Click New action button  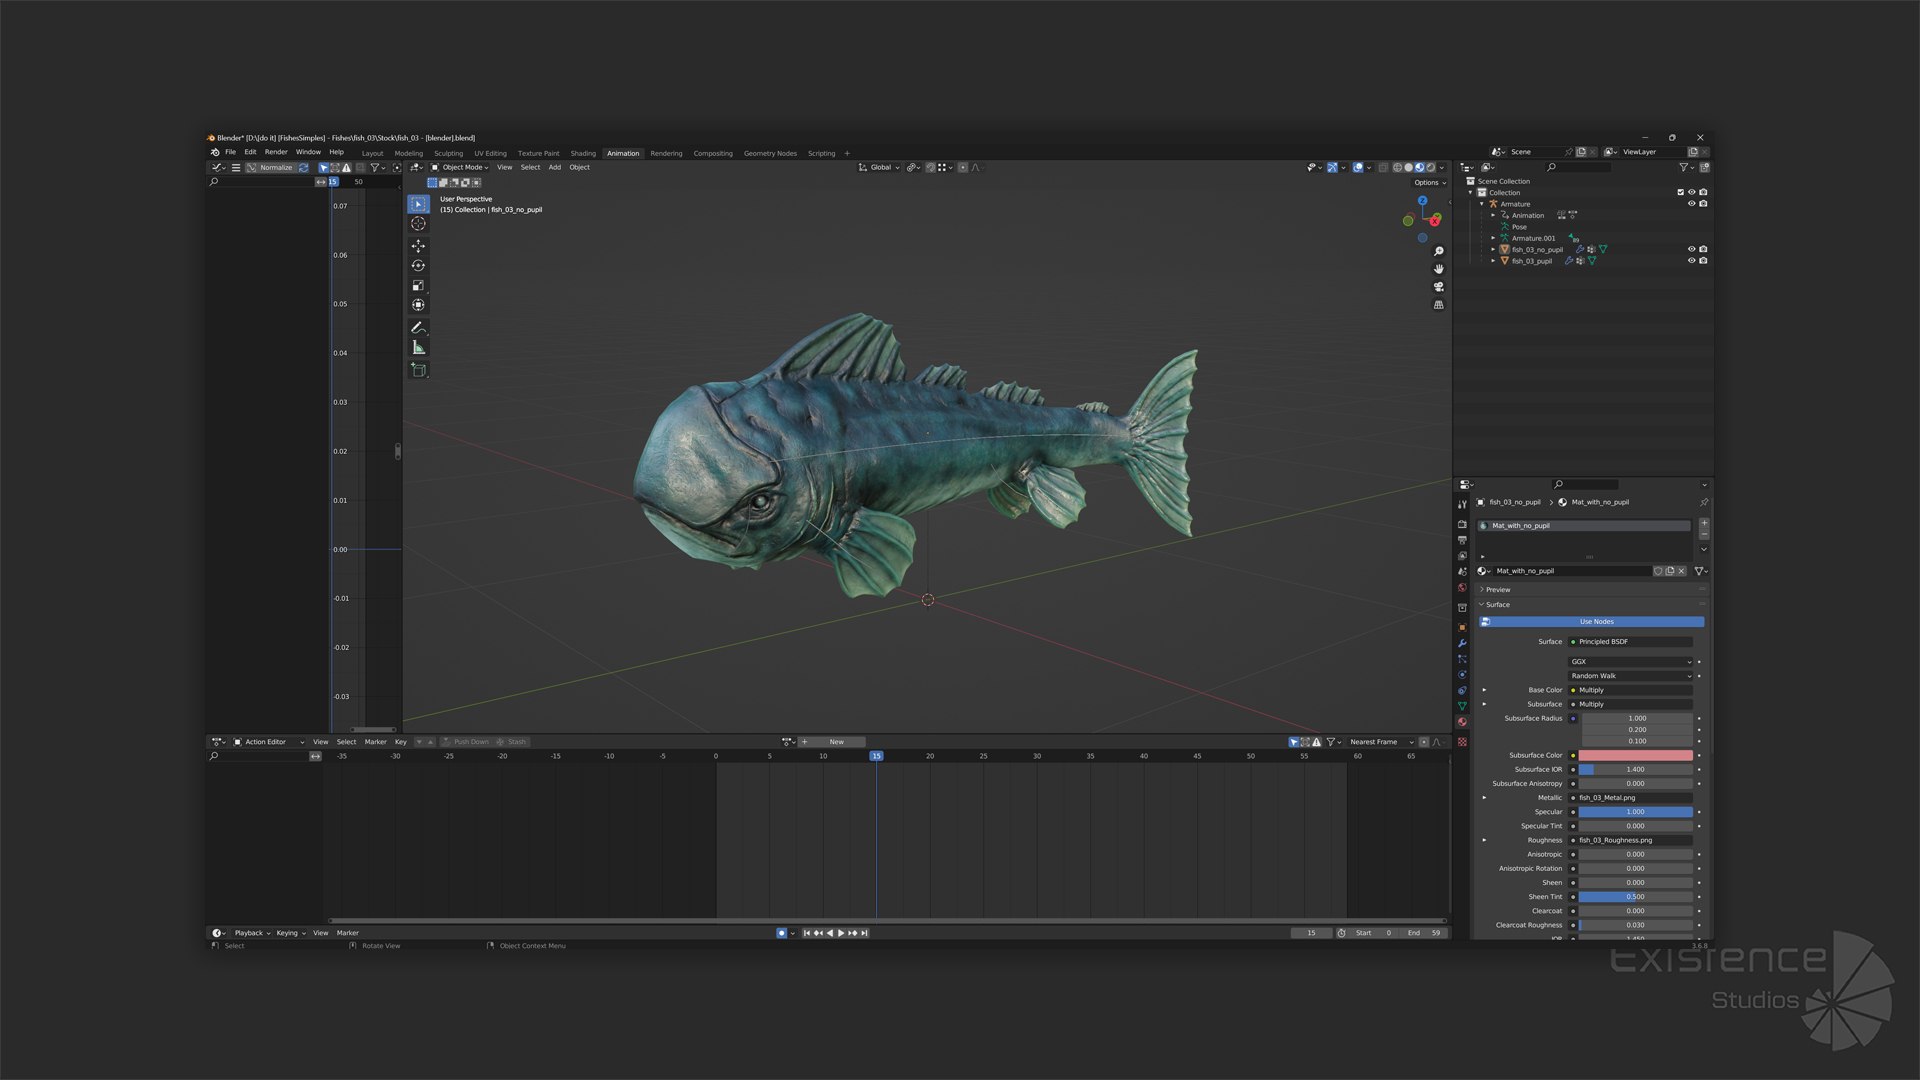click(x=831, y=742)
